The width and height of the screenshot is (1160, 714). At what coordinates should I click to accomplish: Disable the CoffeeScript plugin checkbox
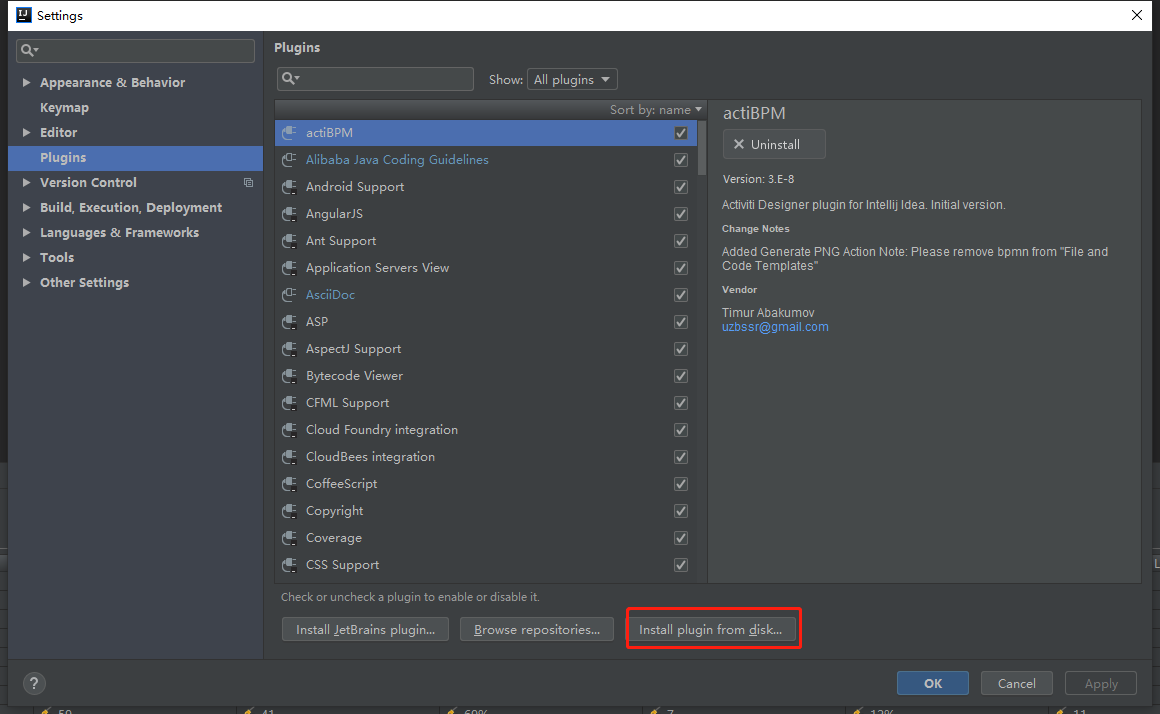pos(681,484)
